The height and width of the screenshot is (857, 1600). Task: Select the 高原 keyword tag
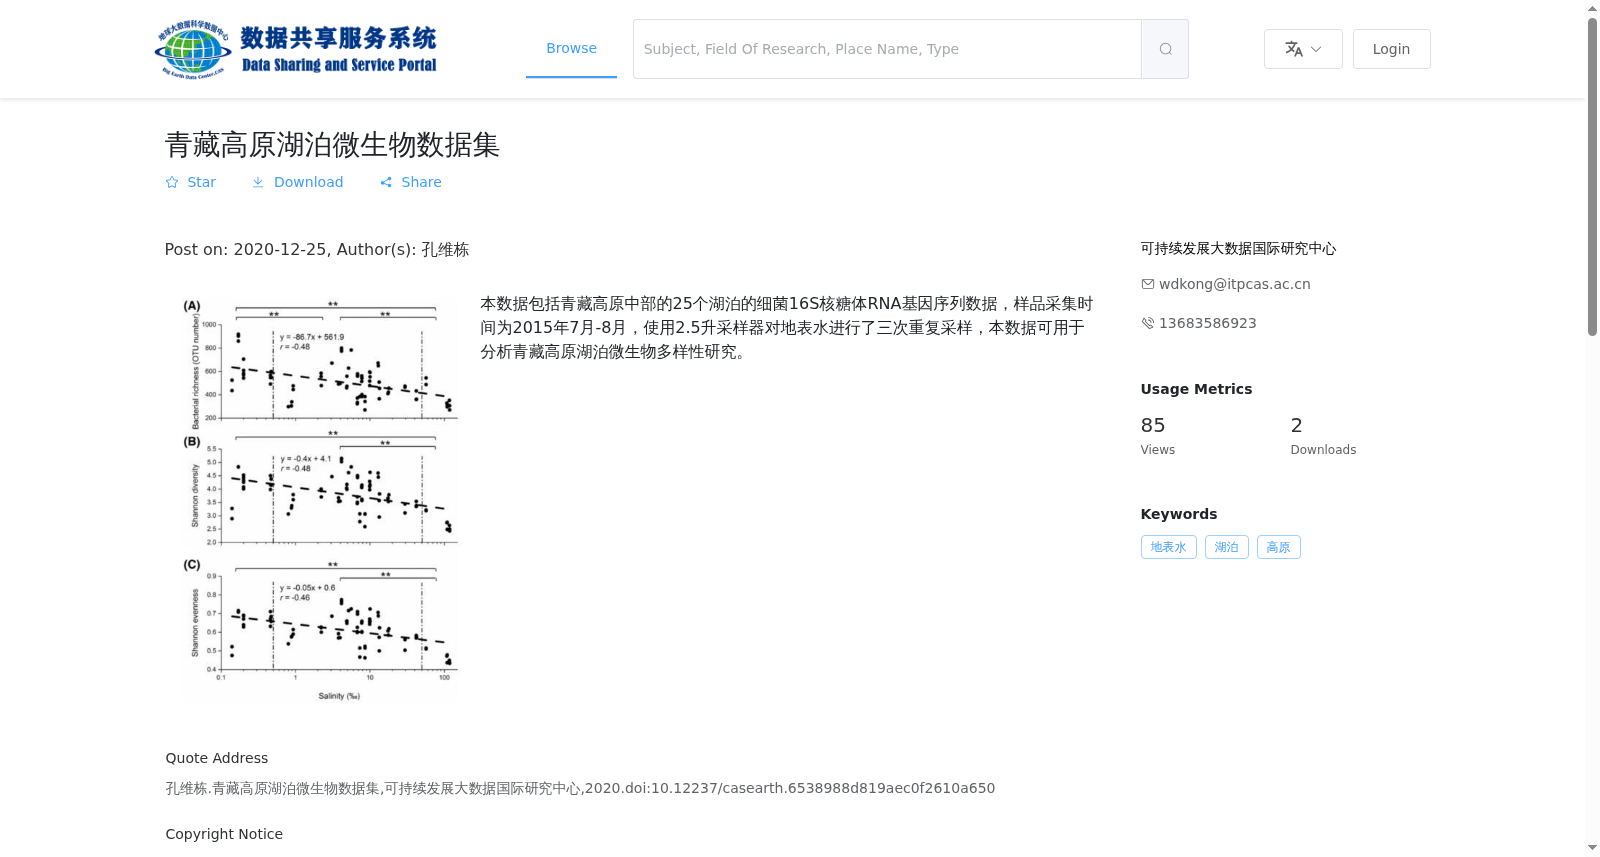pyautogui.click(x=1278, y=547)
